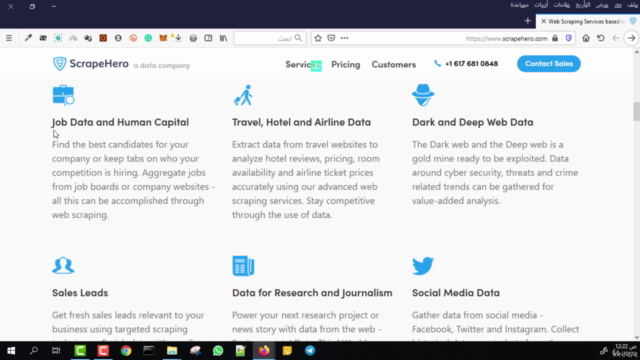Image resolution: width=640 pixels, height=360 pixels.
Task: Open a new tab with plus button
Action: pos(527,21)
